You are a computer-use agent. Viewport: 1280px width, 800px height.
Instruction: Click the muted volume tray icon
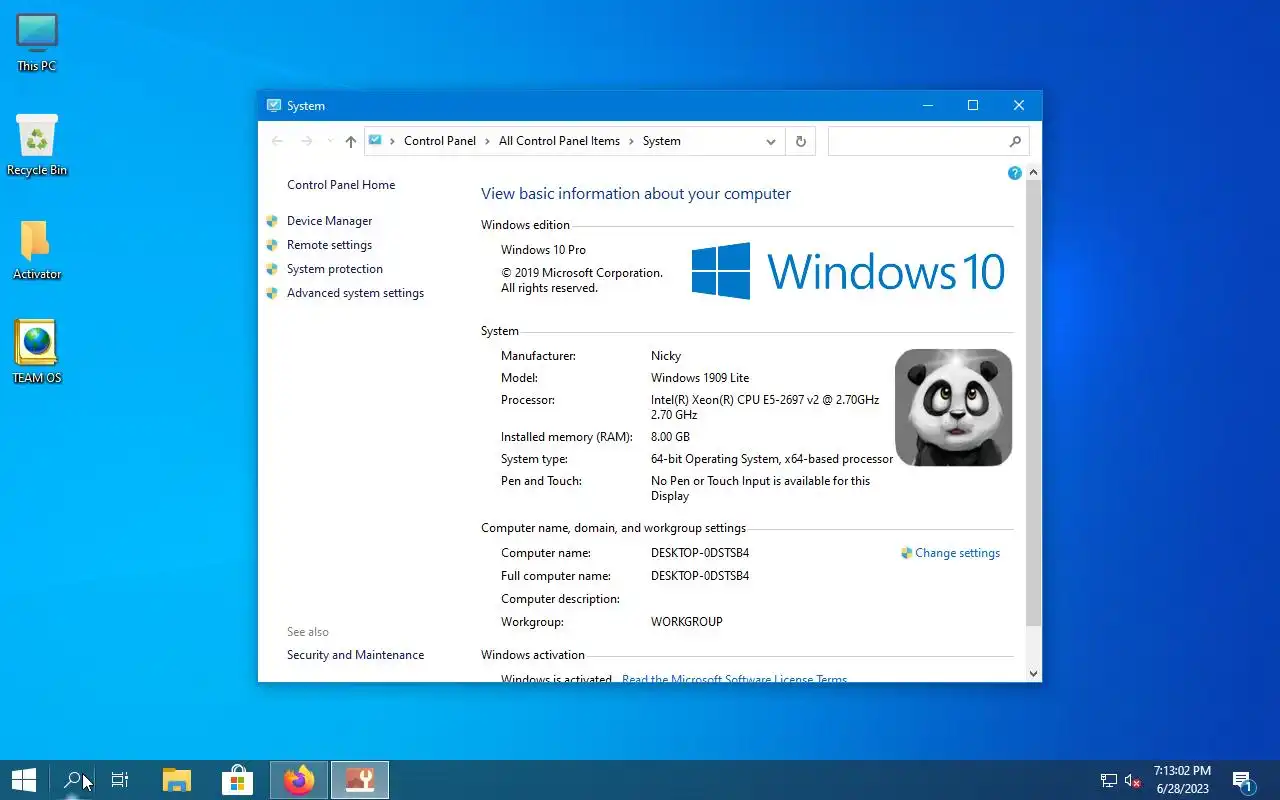[1133, 781]
